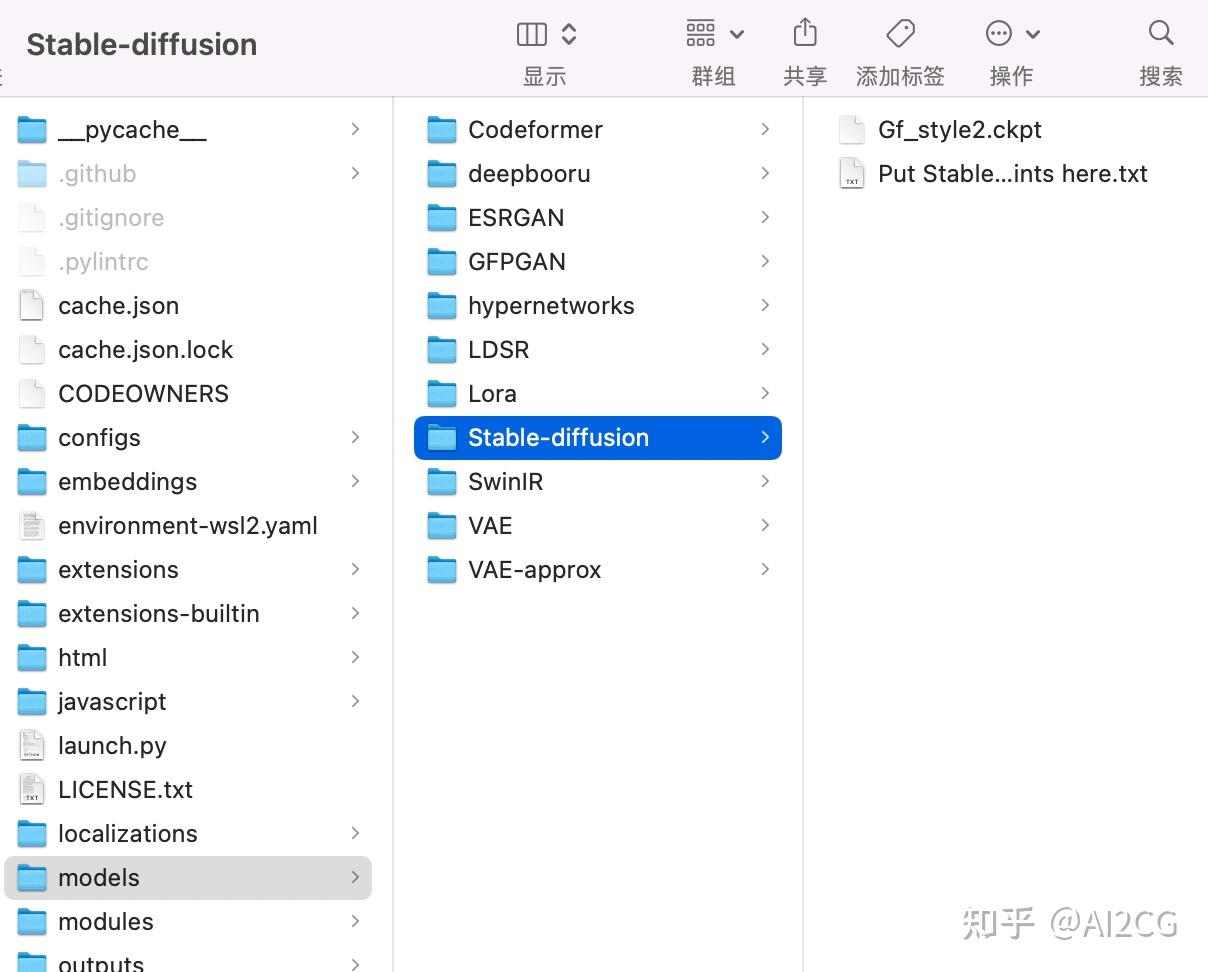Click the environment-wsl2.yaml file name

click(x=188, y=526)
